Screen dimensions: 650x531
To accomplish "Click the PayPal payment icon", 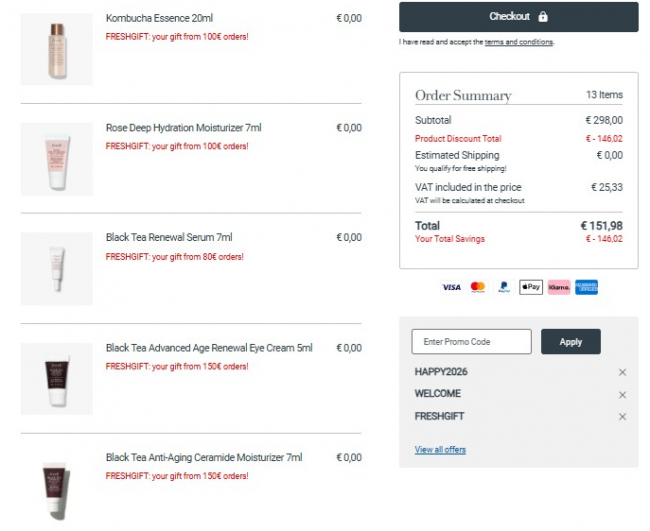I will pos(504,287).
